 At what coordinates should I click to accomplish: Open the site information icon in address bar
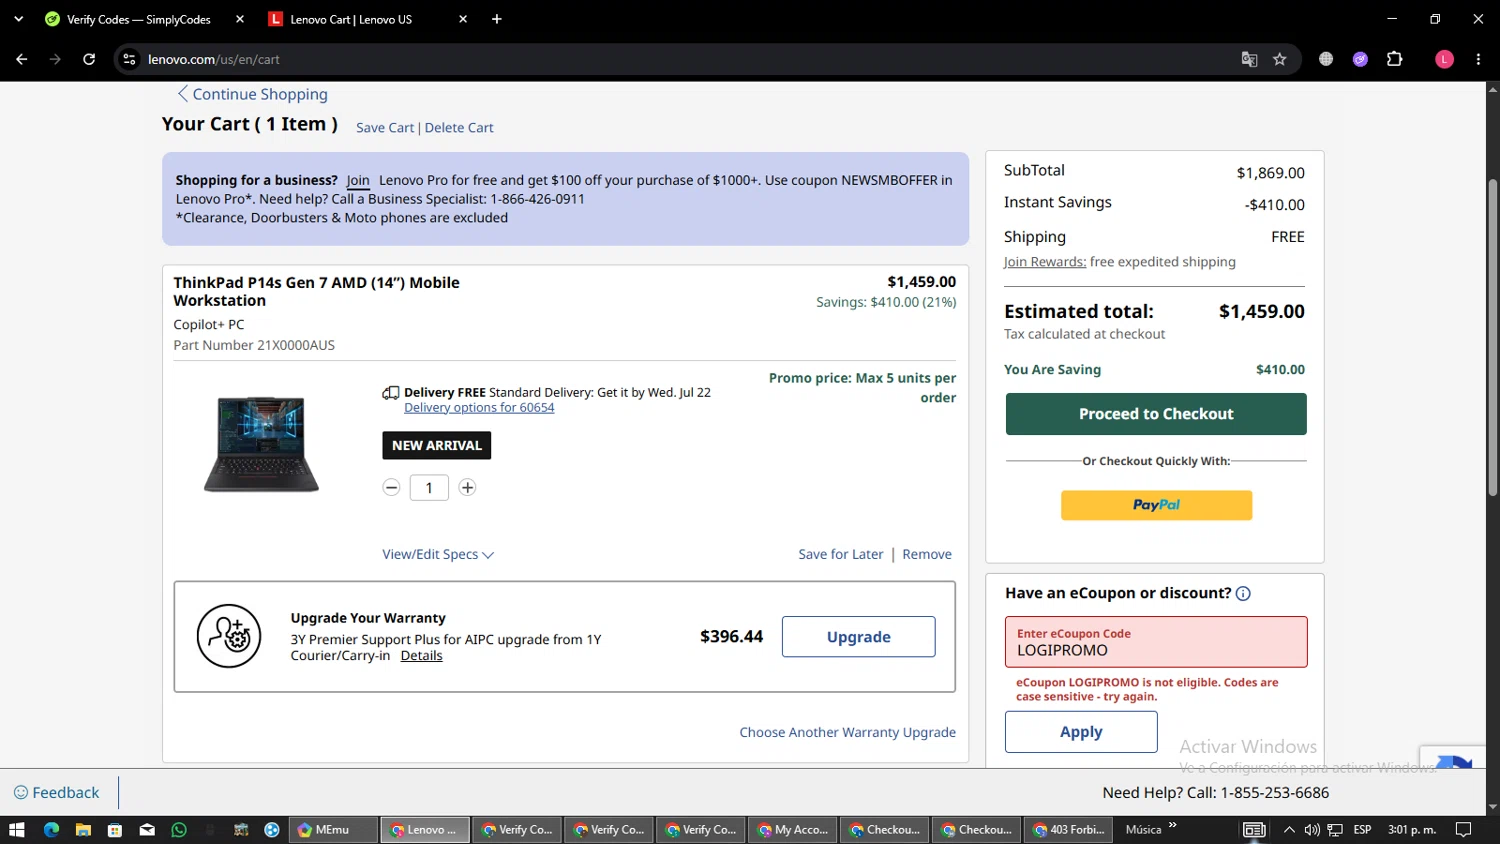point(129,59)
